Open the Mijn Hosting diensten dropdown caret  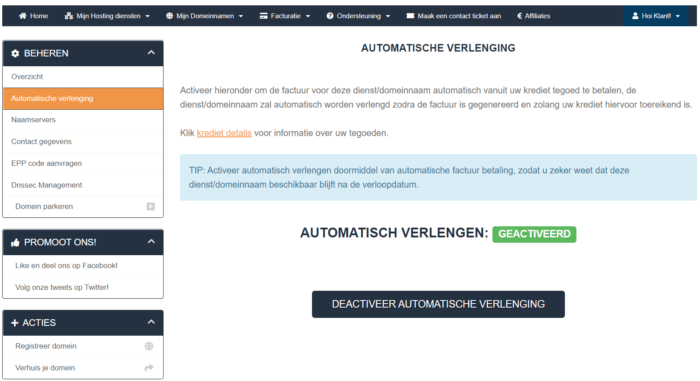pyautogui.click(x=147, y=16)
